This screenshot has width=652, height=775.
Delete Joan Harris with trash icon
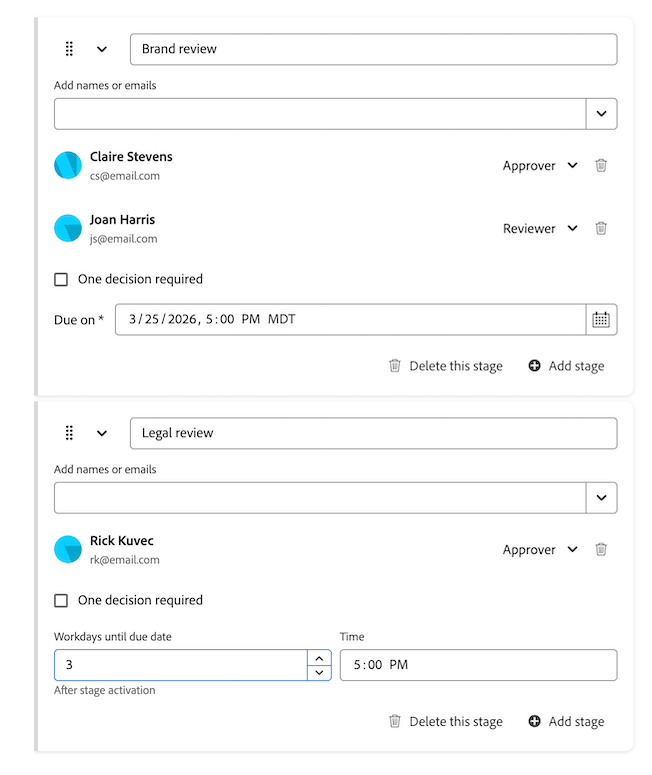tap(601, 228)
